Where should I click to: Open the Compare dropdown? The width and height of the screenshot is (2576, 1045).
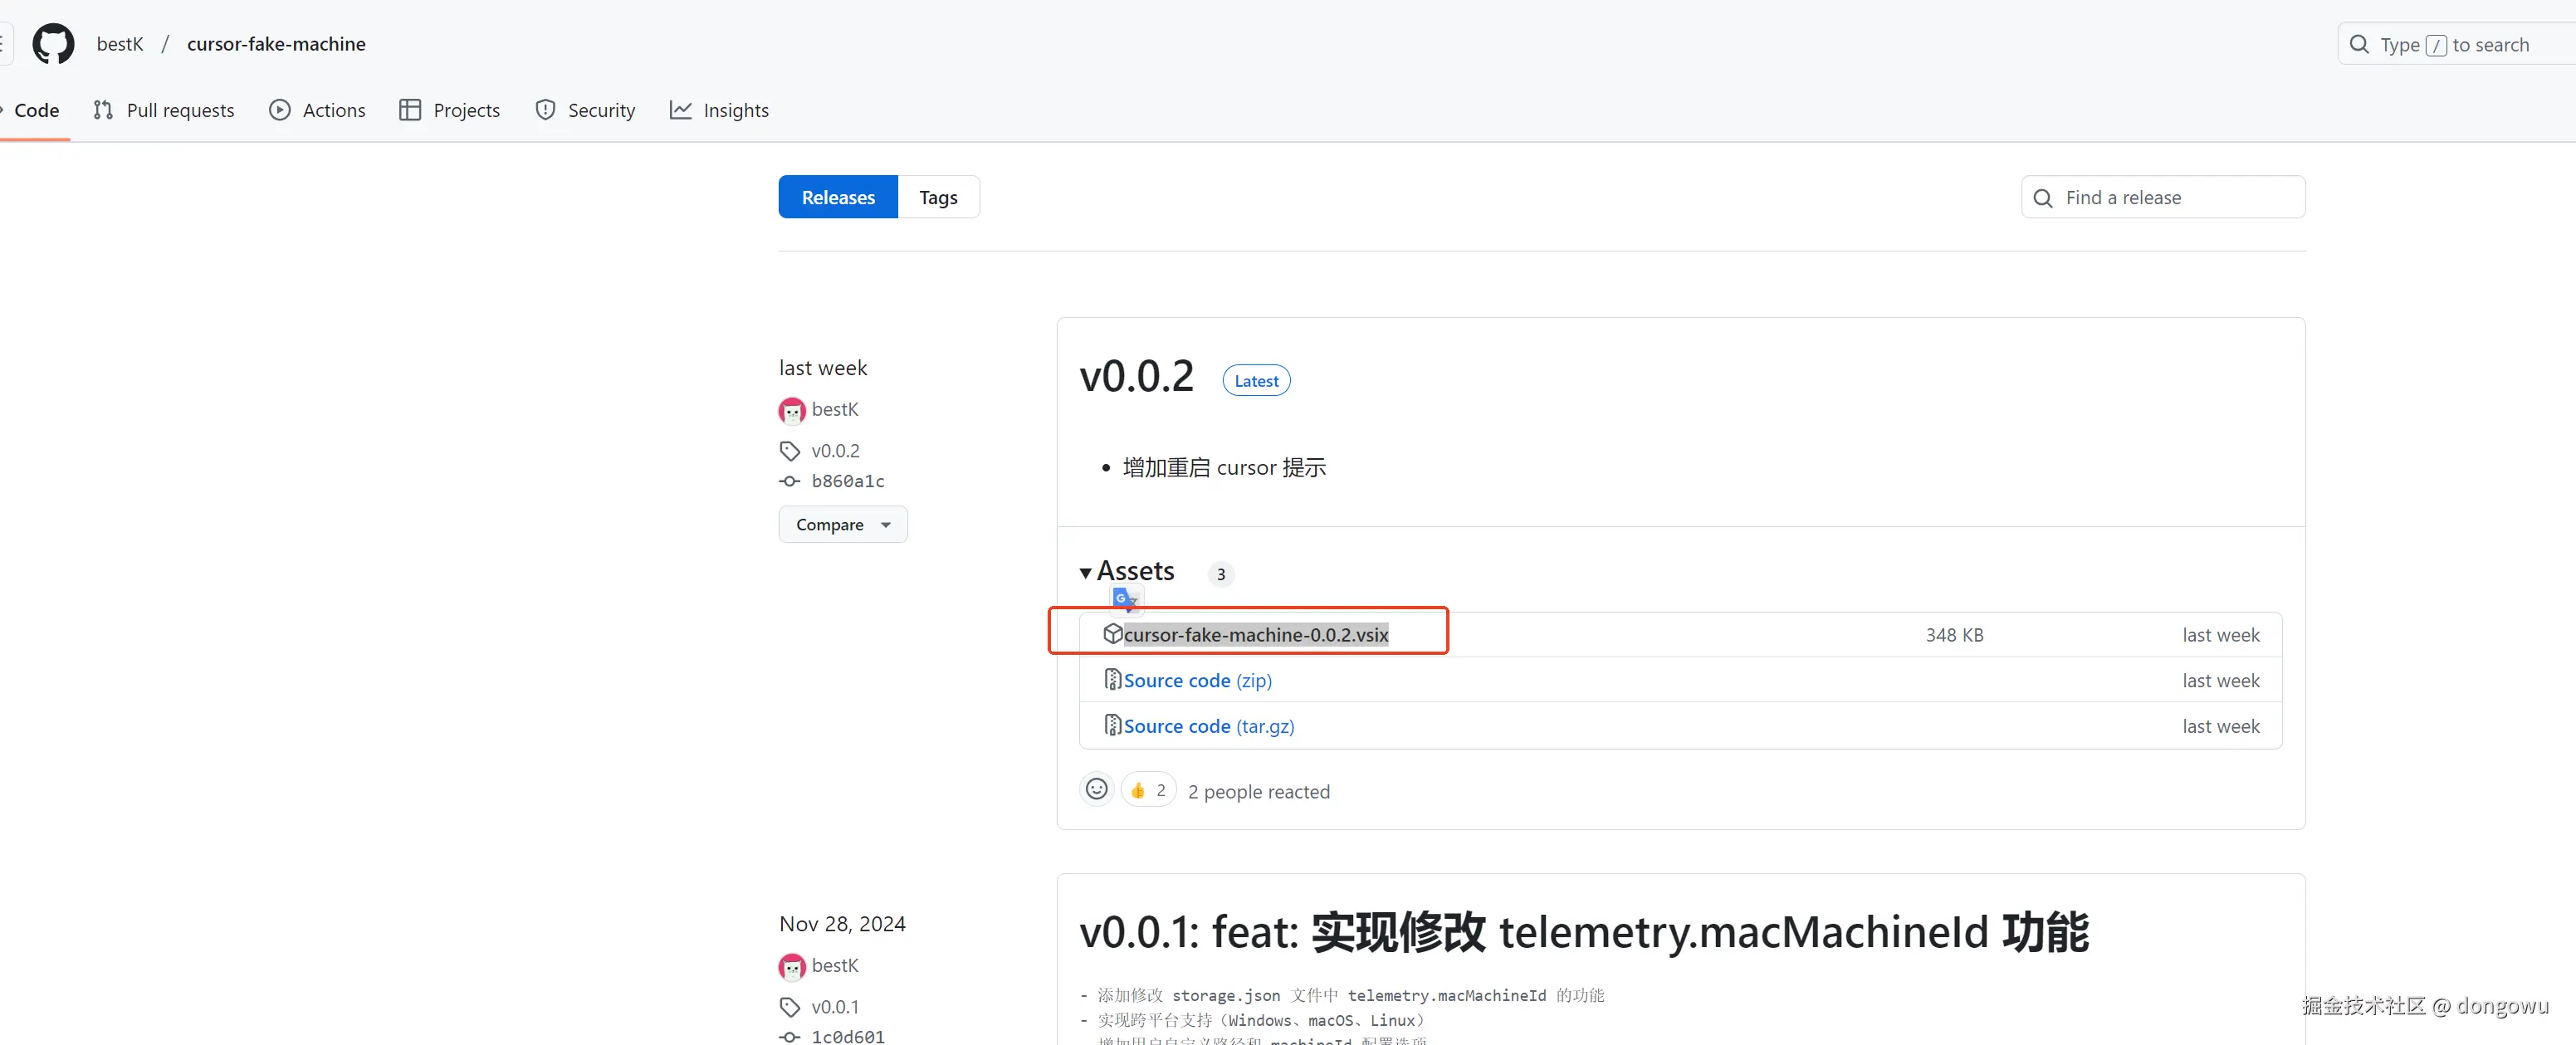click(842, 525)
